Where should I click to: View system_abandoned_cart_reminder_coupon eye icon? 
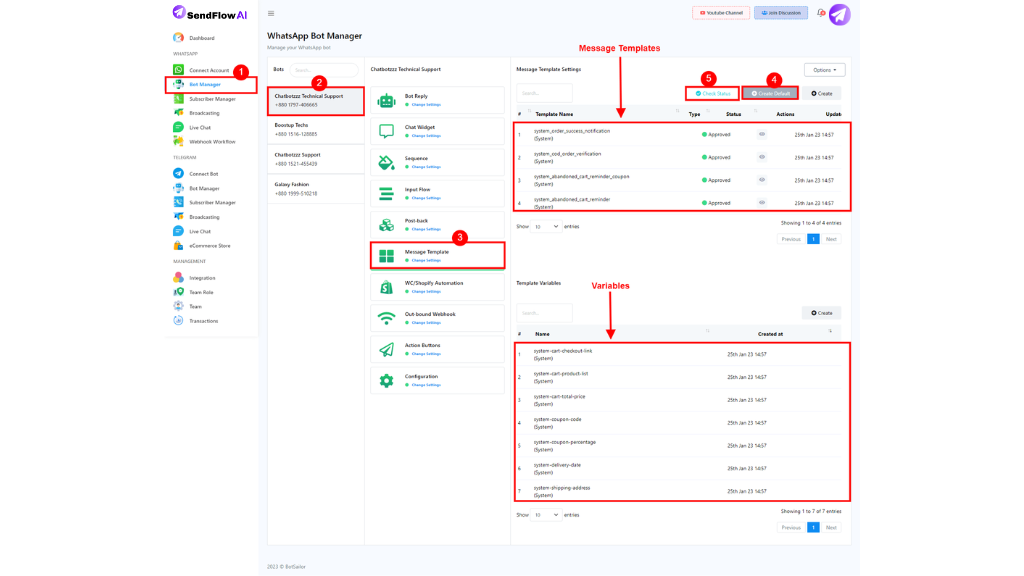point(761,180)
